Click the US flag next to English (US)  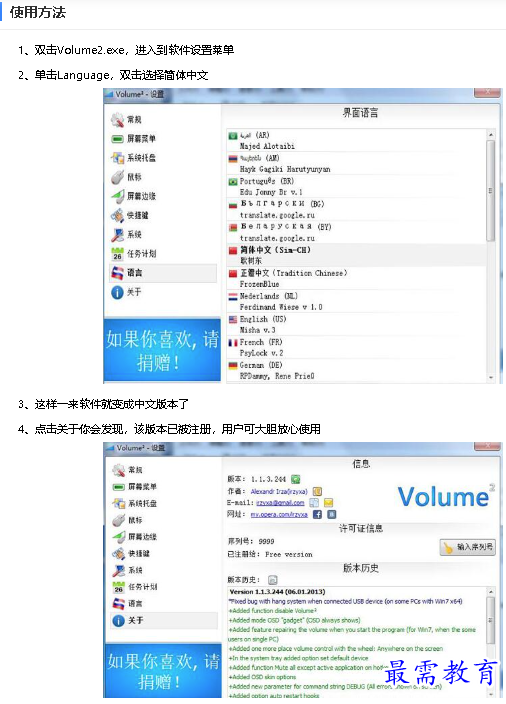tap(233, 319)
